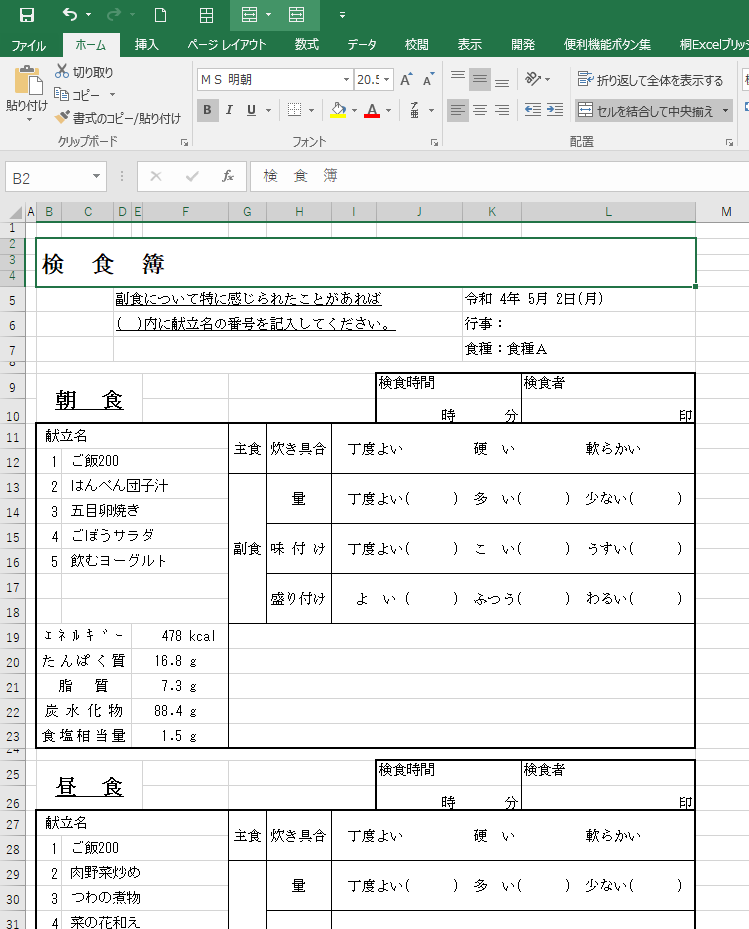Show phonetic ruby settings icon
Viewport: 749px width, 929px height.
tap(415, 110)
